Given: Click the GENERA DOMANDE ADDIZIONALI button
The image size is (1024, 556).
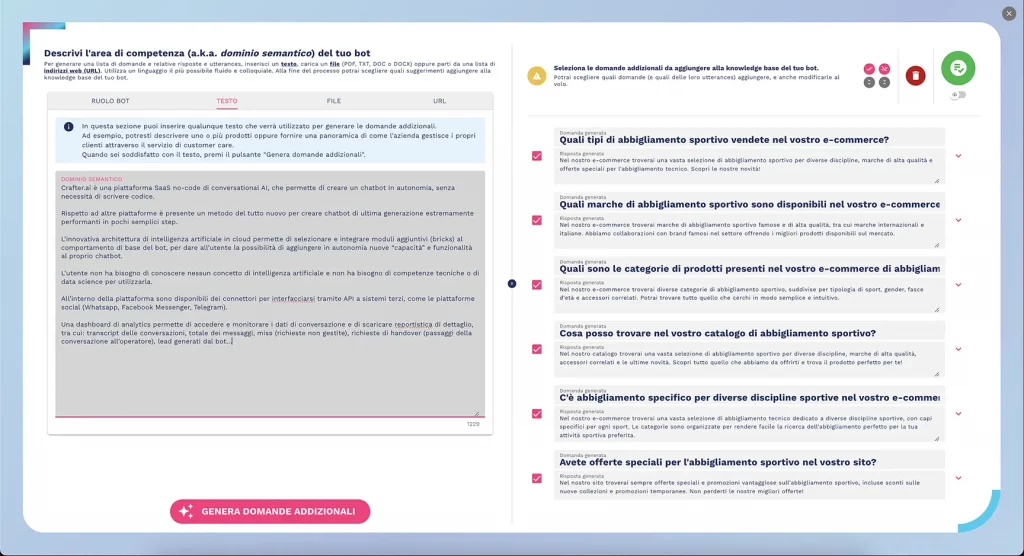Looking at the screenshot, I should pyautogui.click(x=270, y=512).
